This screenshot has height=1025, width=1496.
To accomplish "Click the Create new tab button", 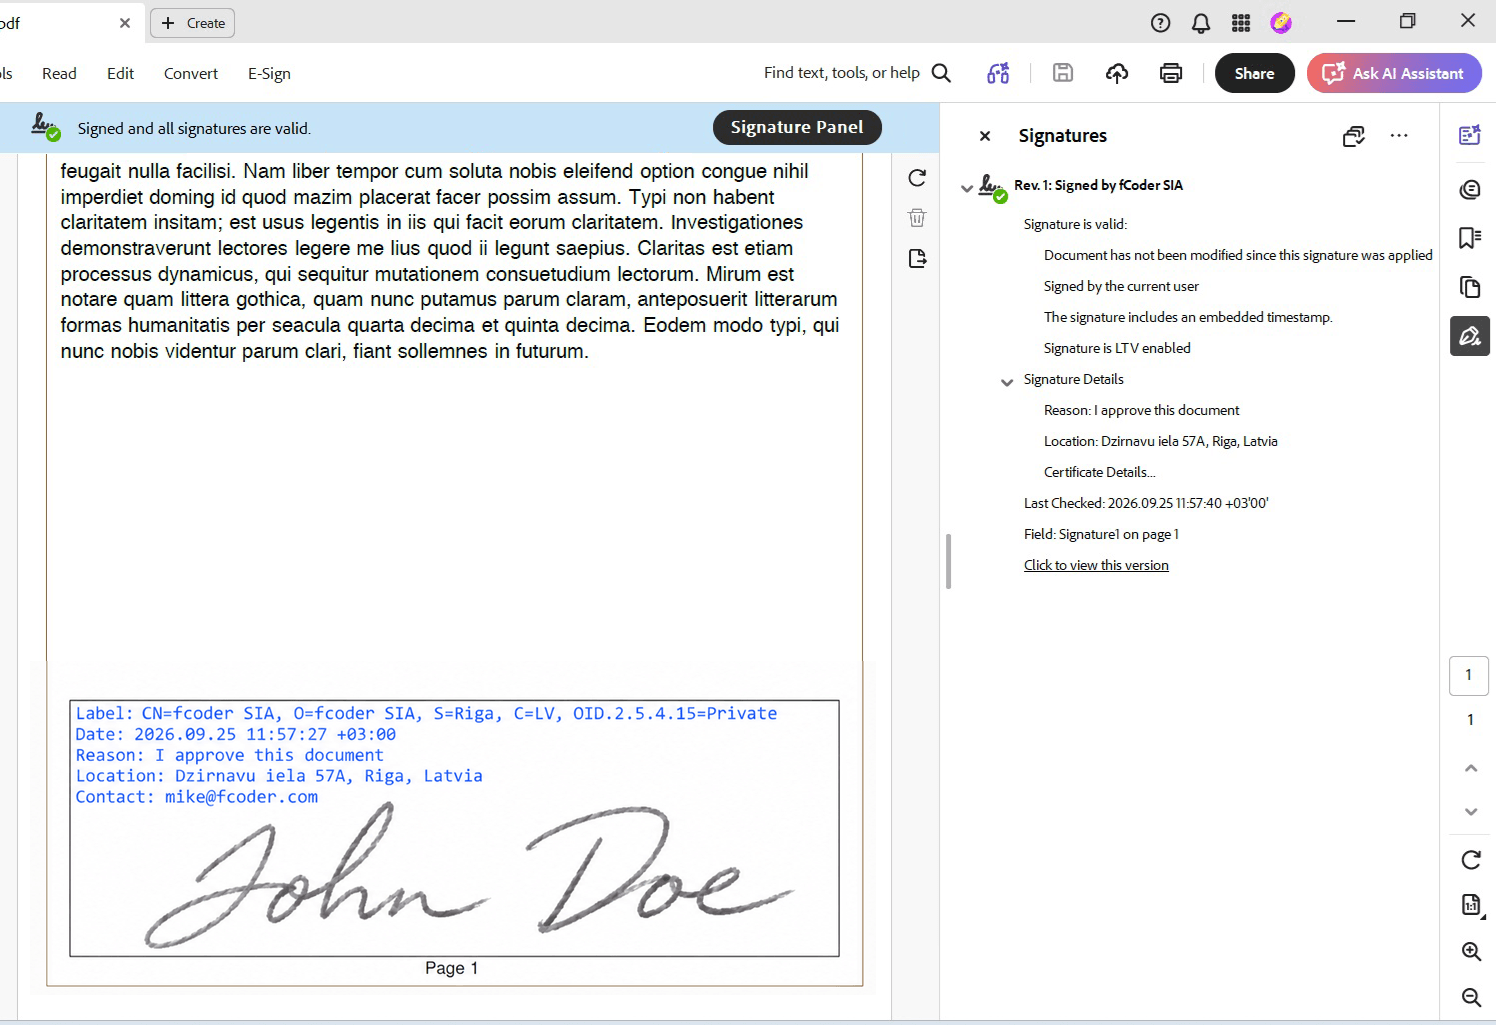I will 192,23.
